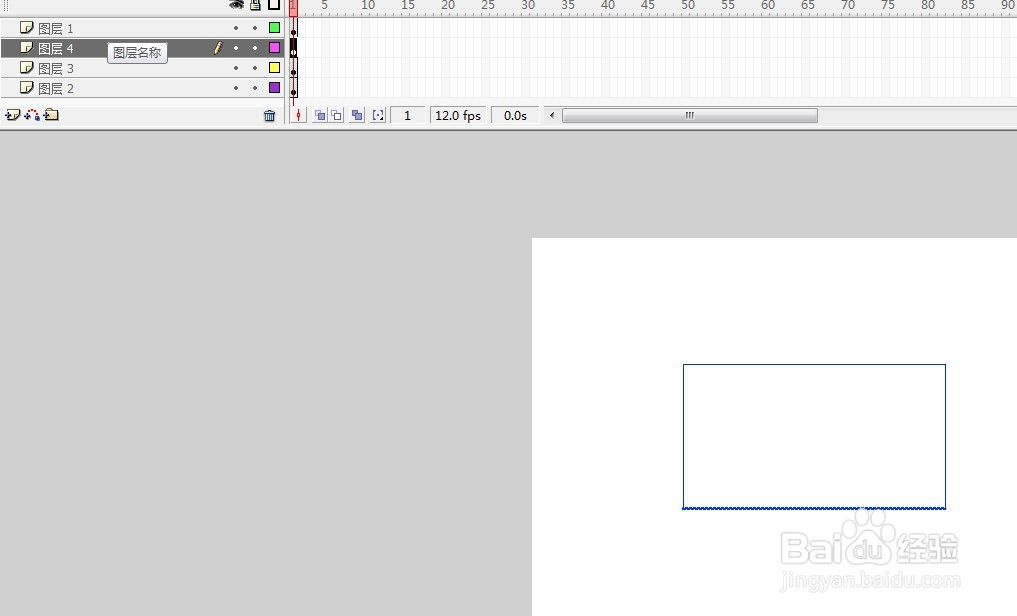Click the page icon of 图层 2
Screen dimensions: 1017x616
[x=27, y=87]
